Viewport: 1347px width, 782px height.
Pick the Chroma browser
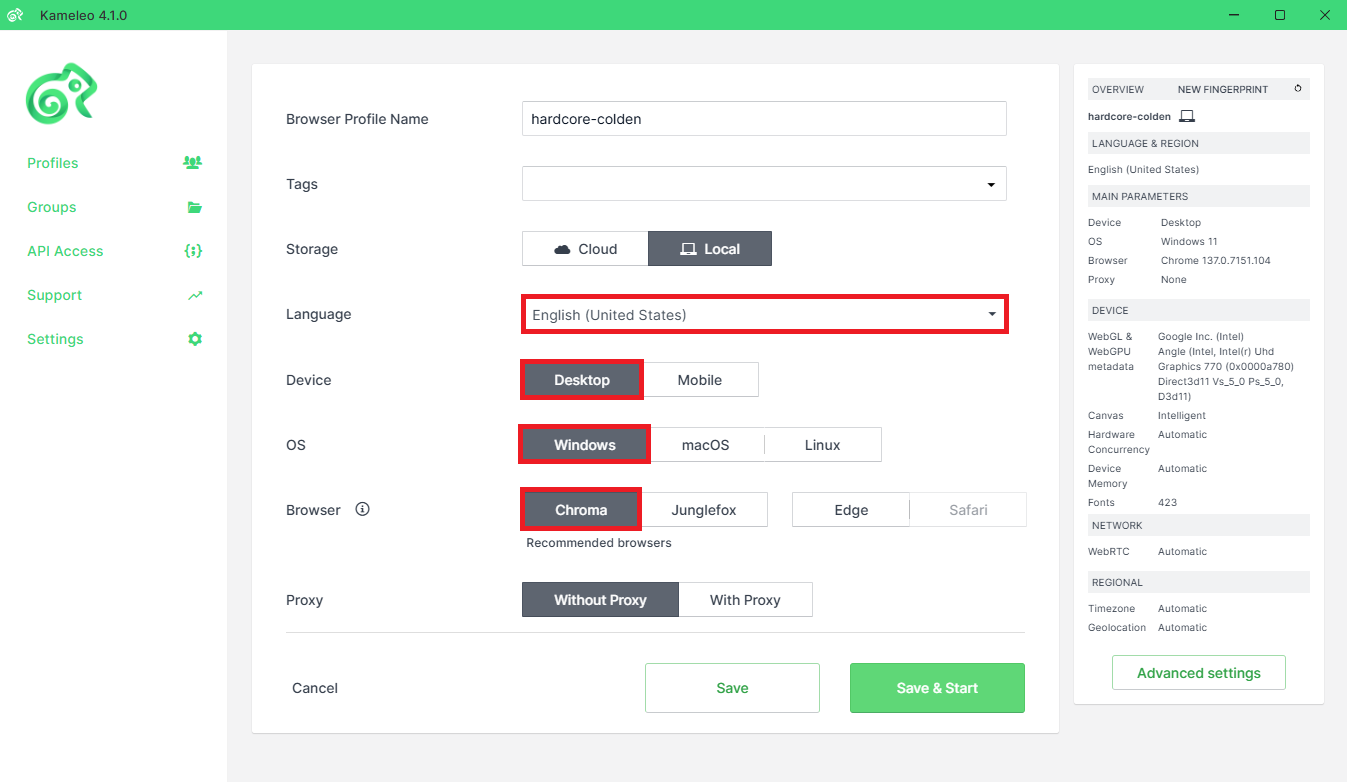click(x=581, y=510)
